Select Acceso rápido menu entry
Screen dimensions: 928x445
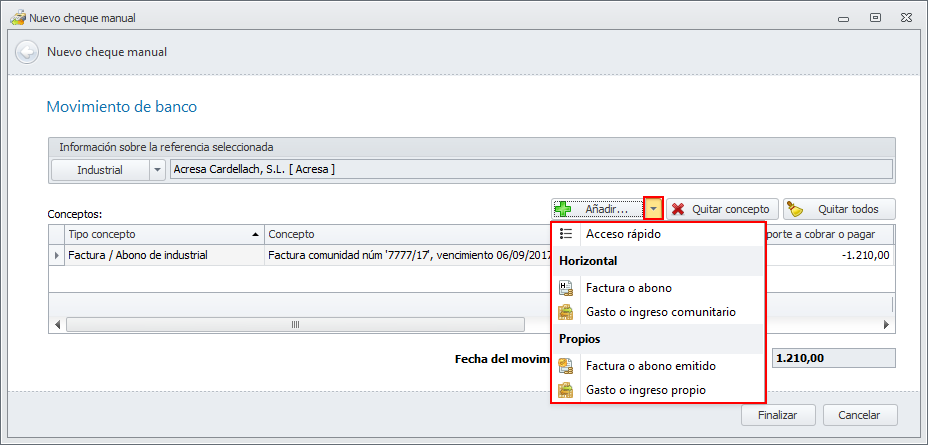tap(658, 234)
